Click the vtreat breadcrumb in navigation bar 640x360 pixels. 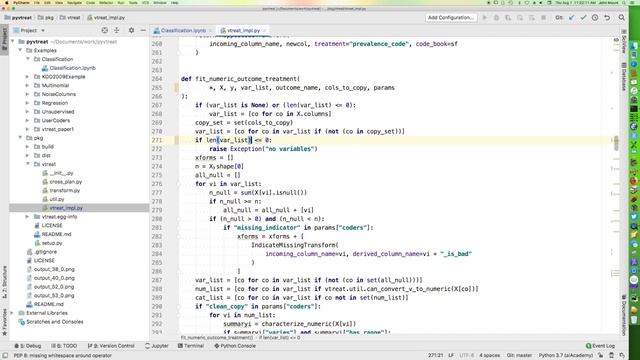(x=70, y=18)
